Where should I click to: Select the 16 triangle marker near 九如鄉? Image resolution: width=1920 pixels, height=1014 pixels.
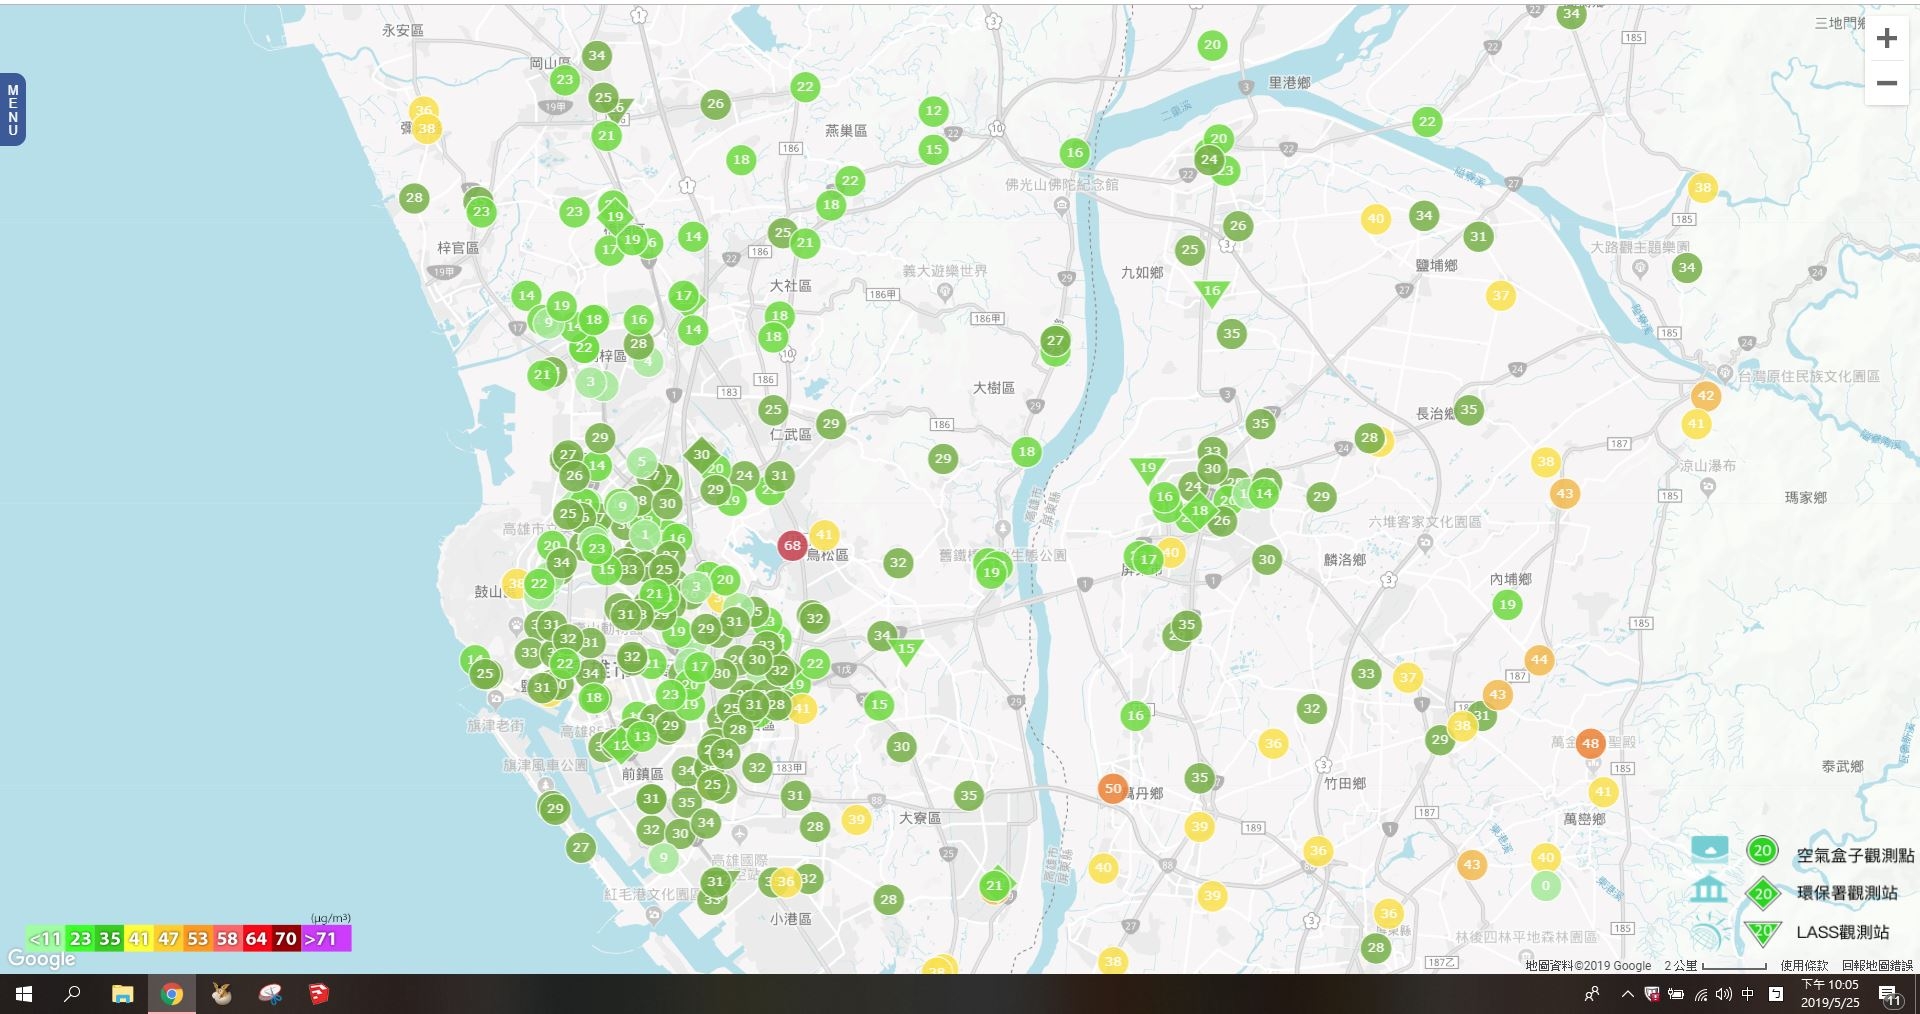(1211, 292)
